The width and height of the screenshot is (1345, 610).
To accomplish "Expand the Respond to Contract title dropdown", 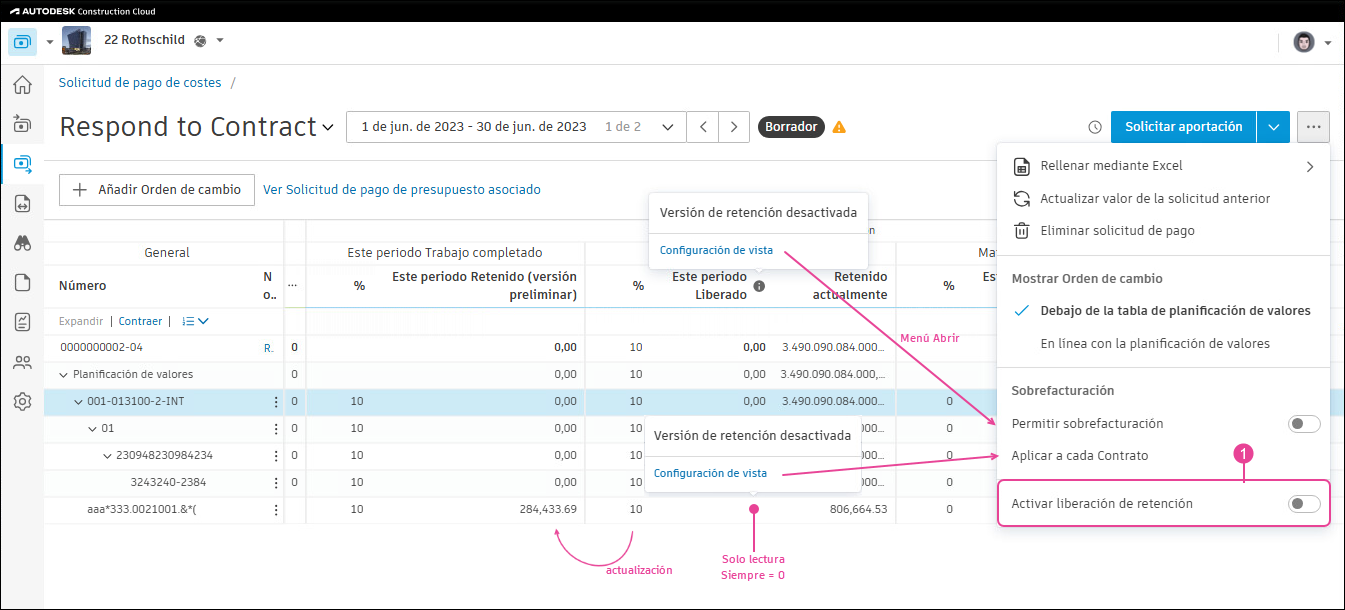I will (328, 126).
